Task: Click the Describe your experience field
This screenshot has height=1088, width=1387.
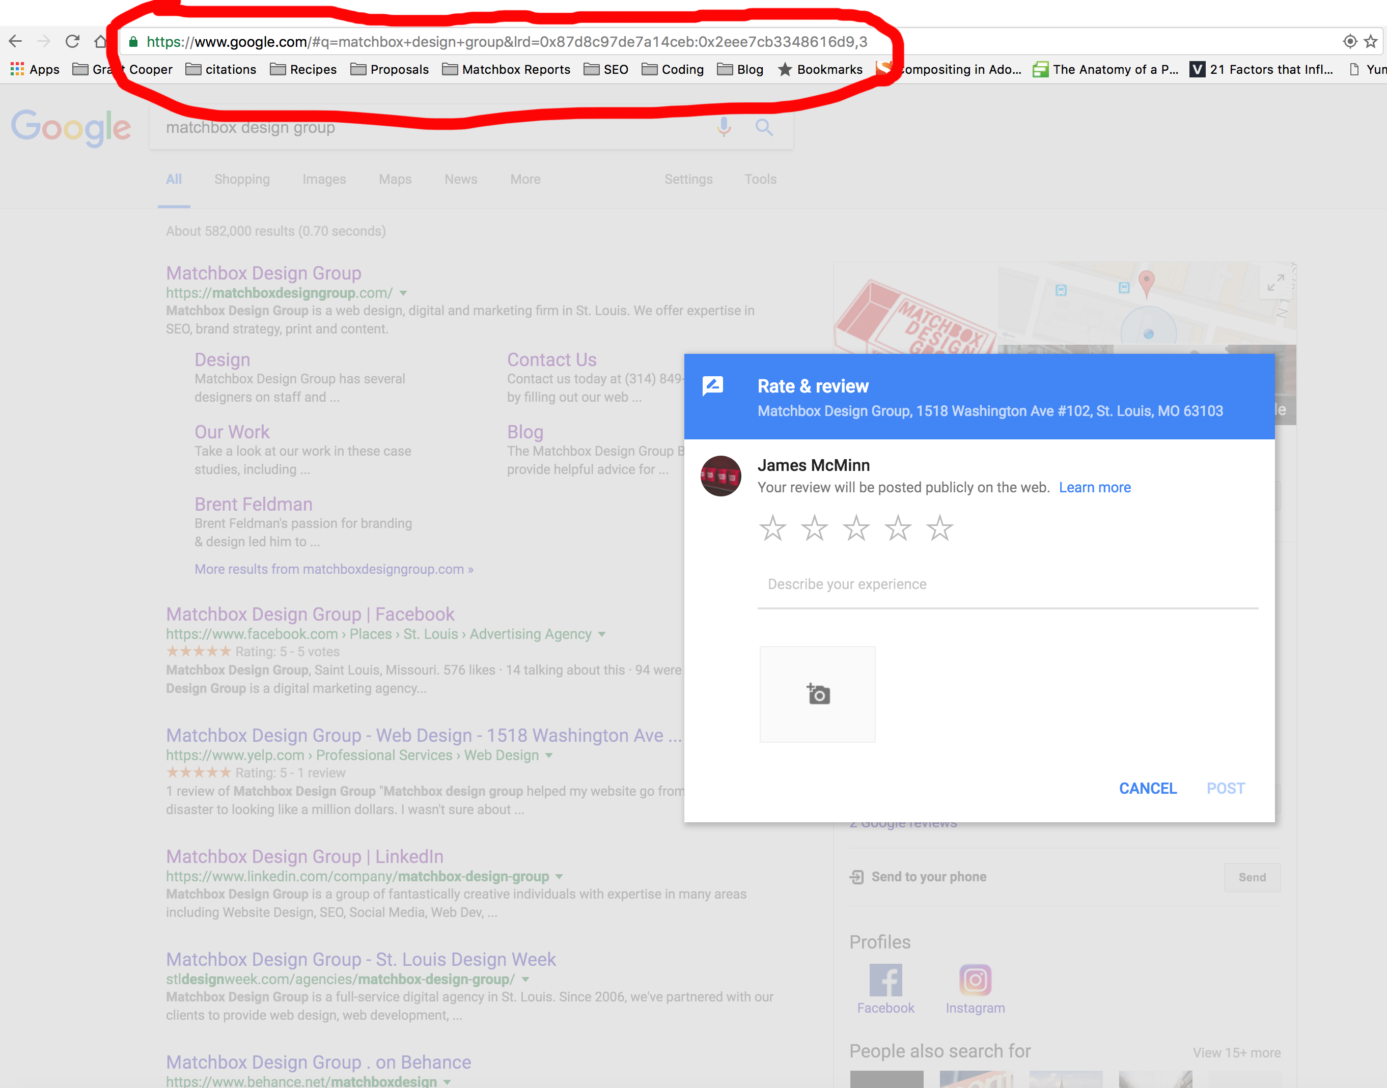Action: 1008,585
